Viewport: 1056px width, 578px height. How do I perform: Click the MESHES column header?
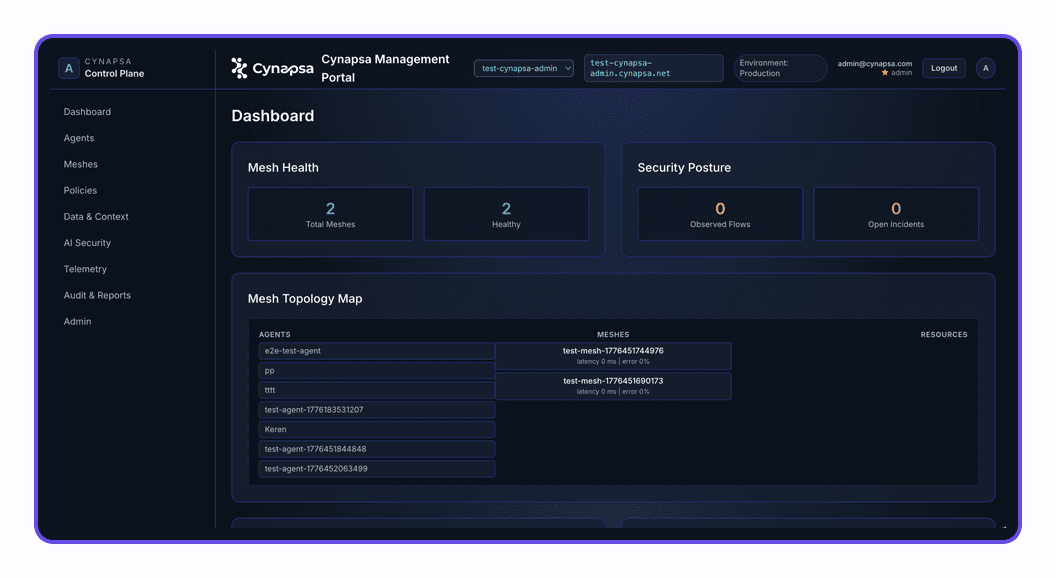pyautogui.click(x=613, y=334)
